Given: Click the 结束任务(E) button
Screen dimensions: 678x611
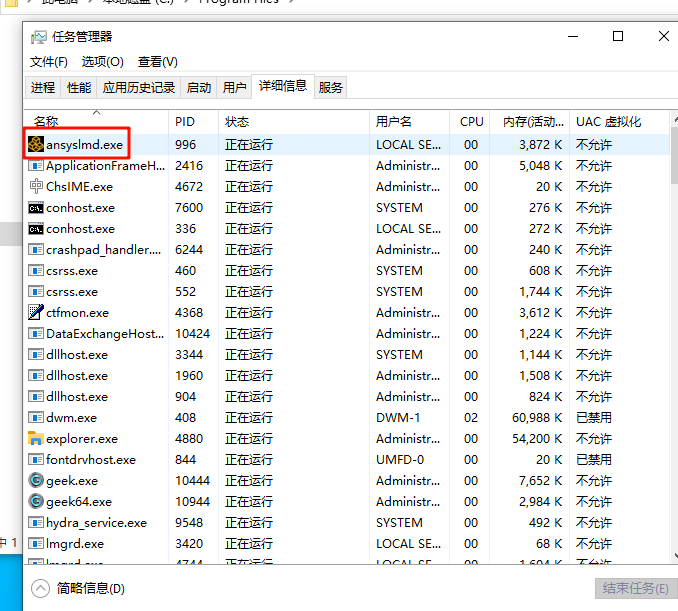Looking at the screenshot, I should tap(636, 588).
